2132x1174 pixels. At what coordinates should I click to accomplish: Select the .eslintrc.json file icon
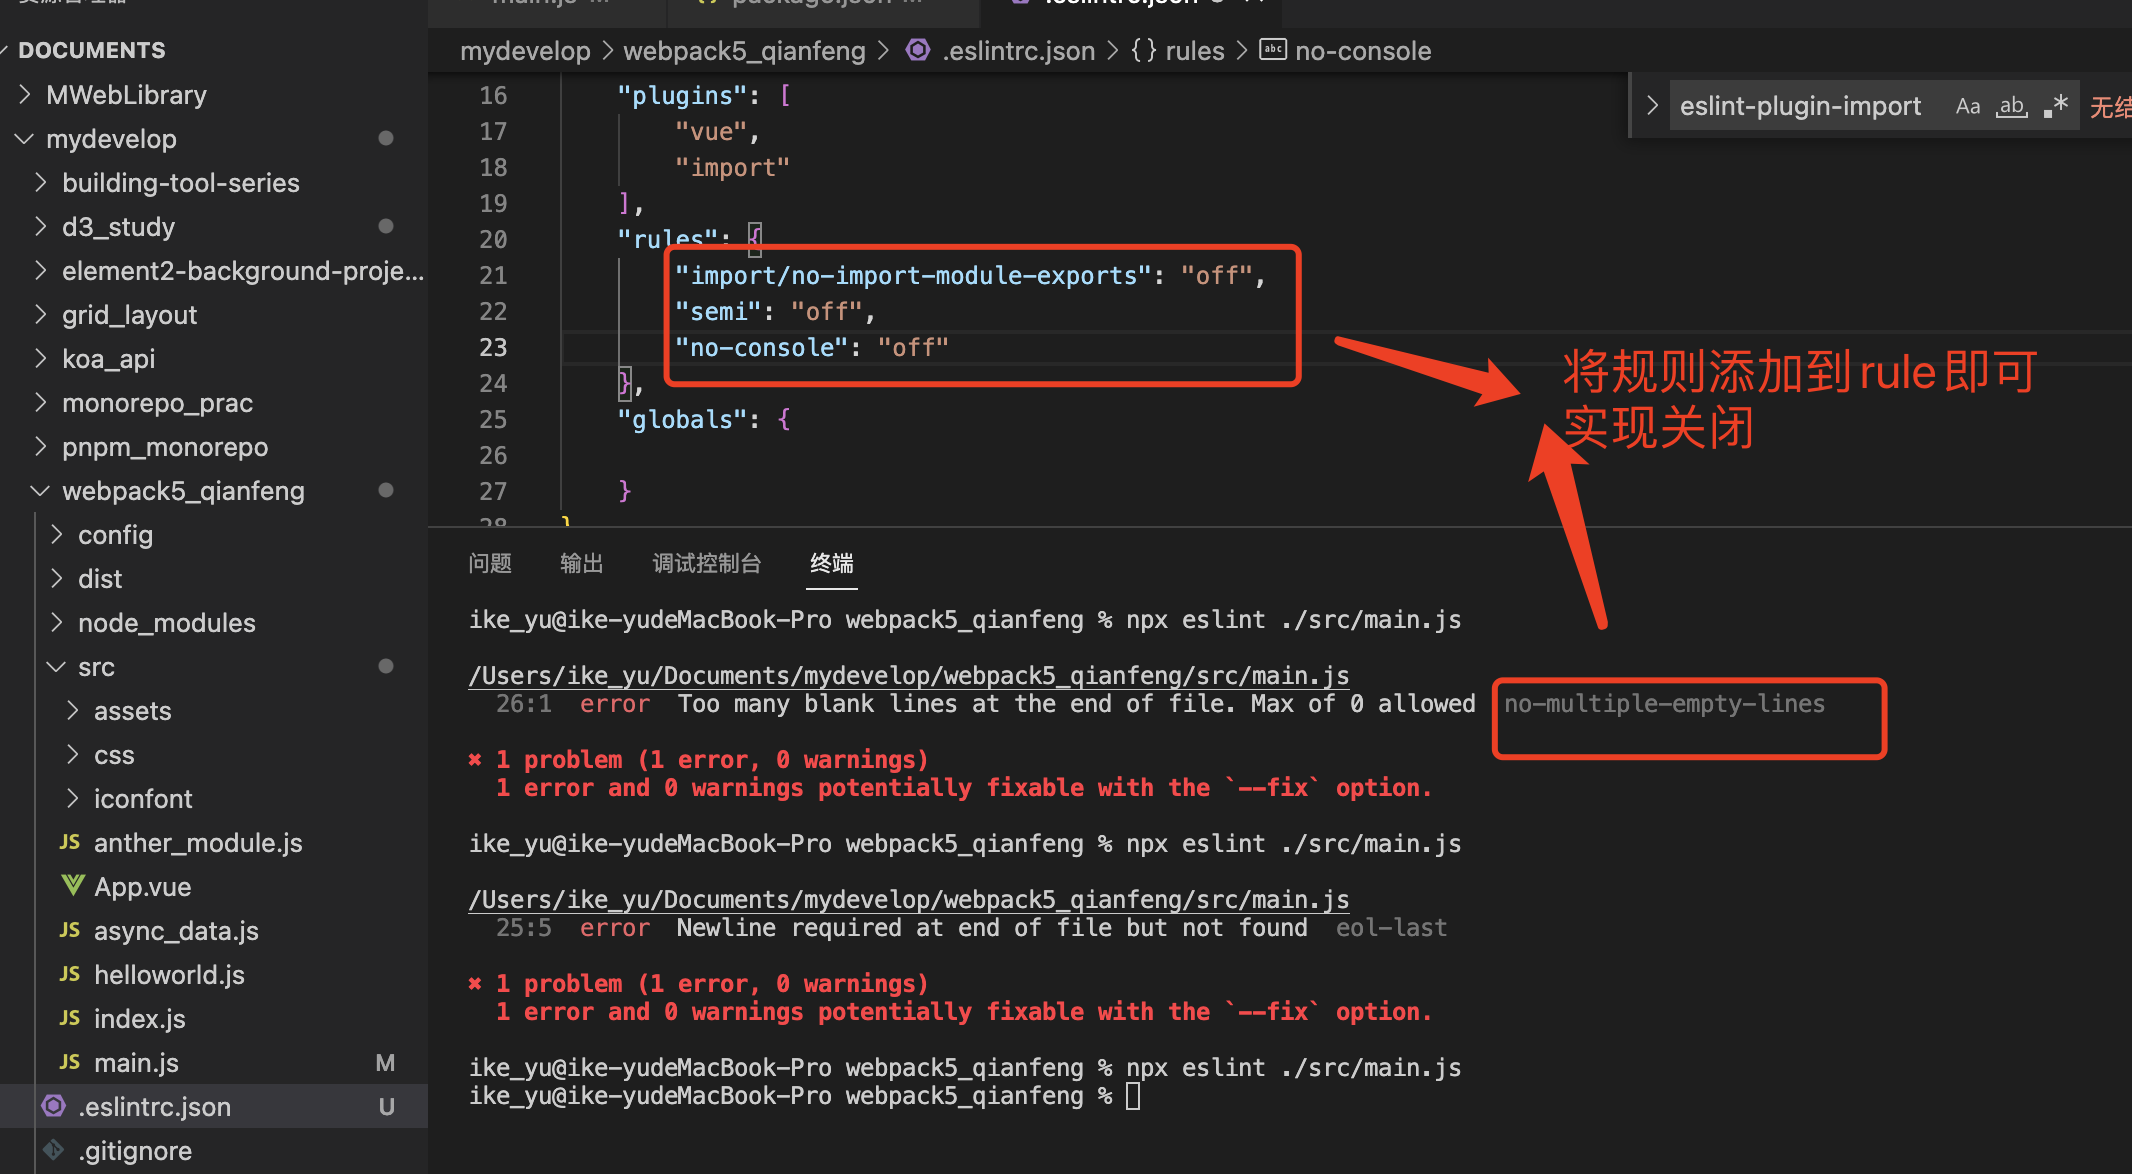[54, 1106]
